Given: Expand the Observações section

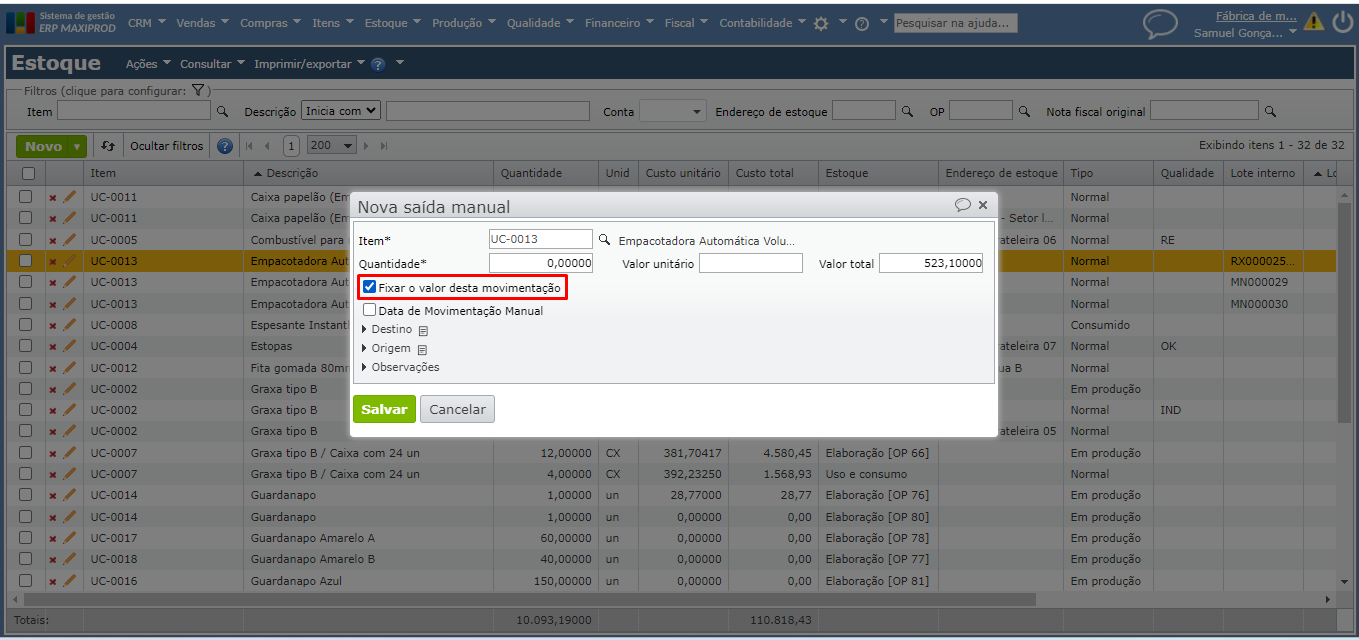Looking at the screenshot, I should [364, 367].
